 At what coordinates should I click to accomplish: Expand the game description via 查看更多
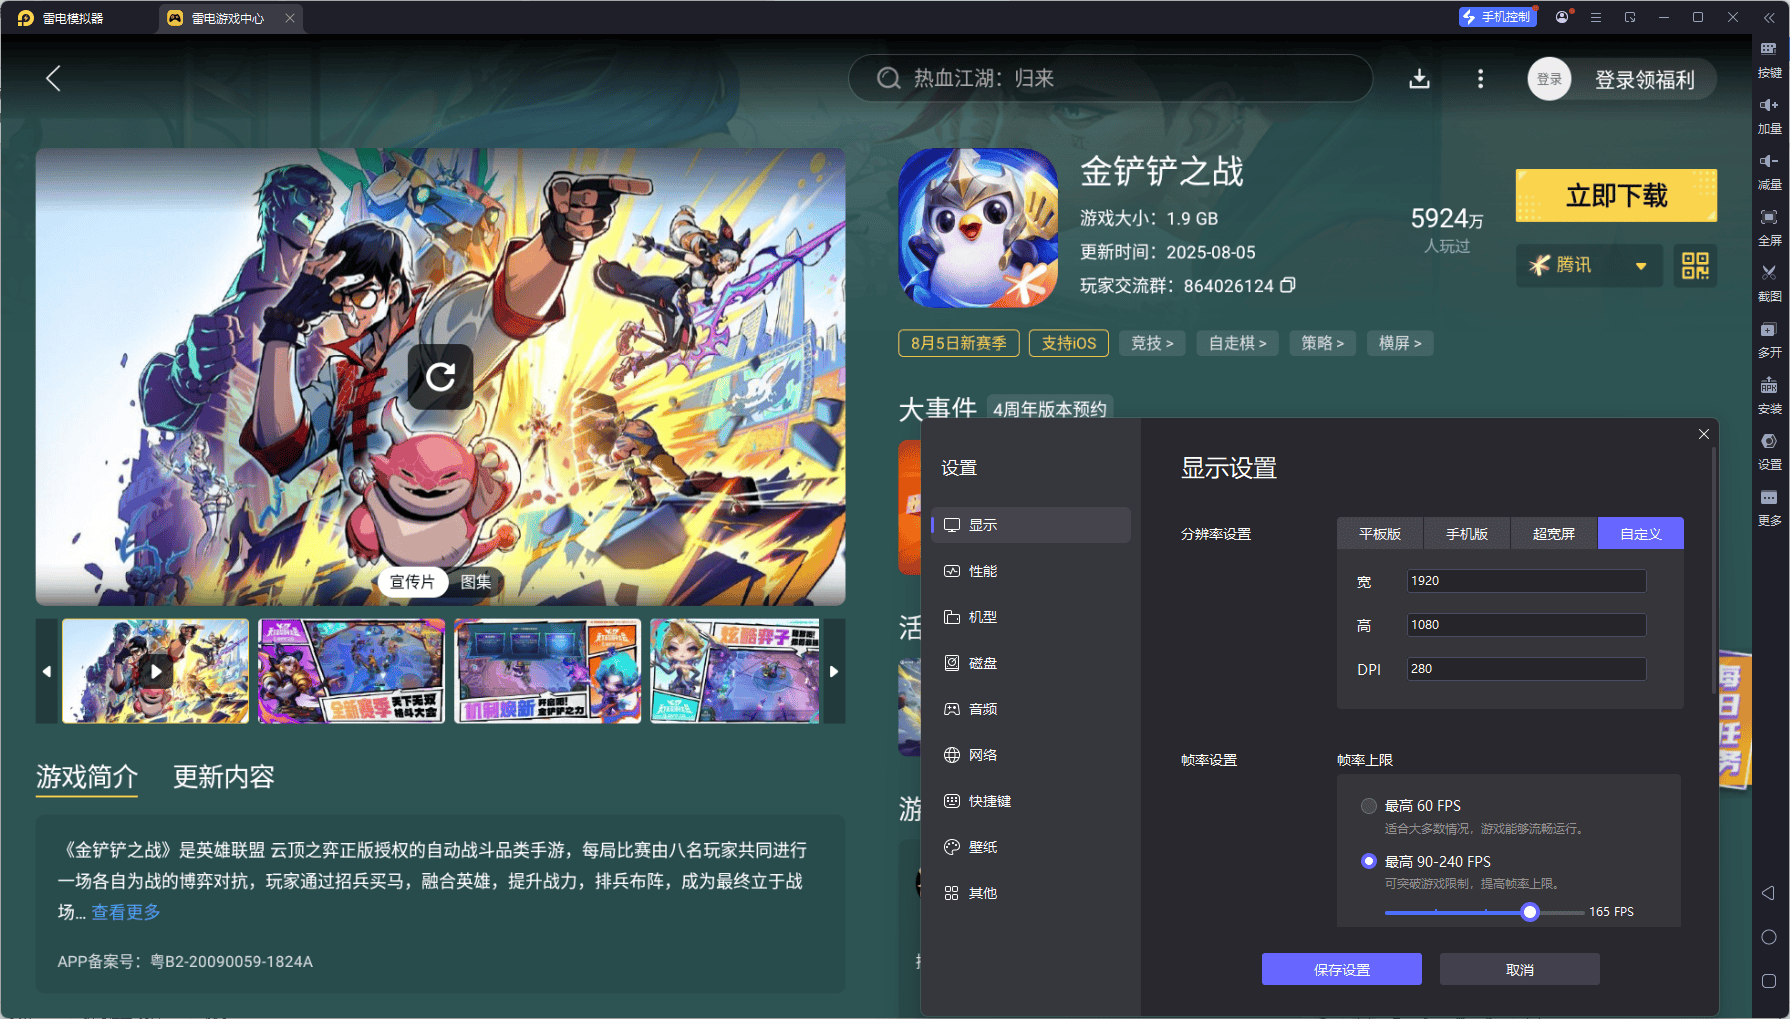[x=125, y=912]
